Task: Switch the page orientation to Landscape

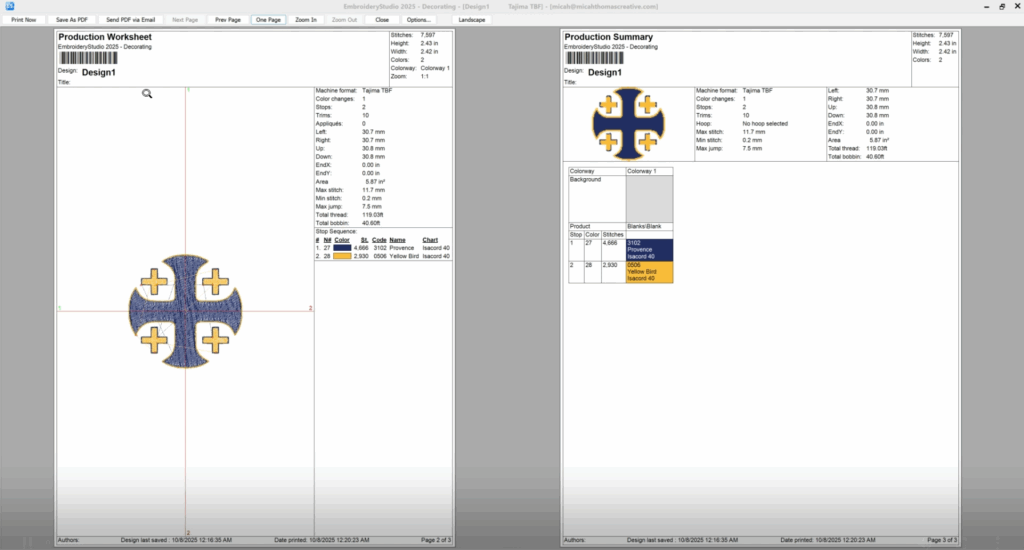Action: tap(472, 19)
